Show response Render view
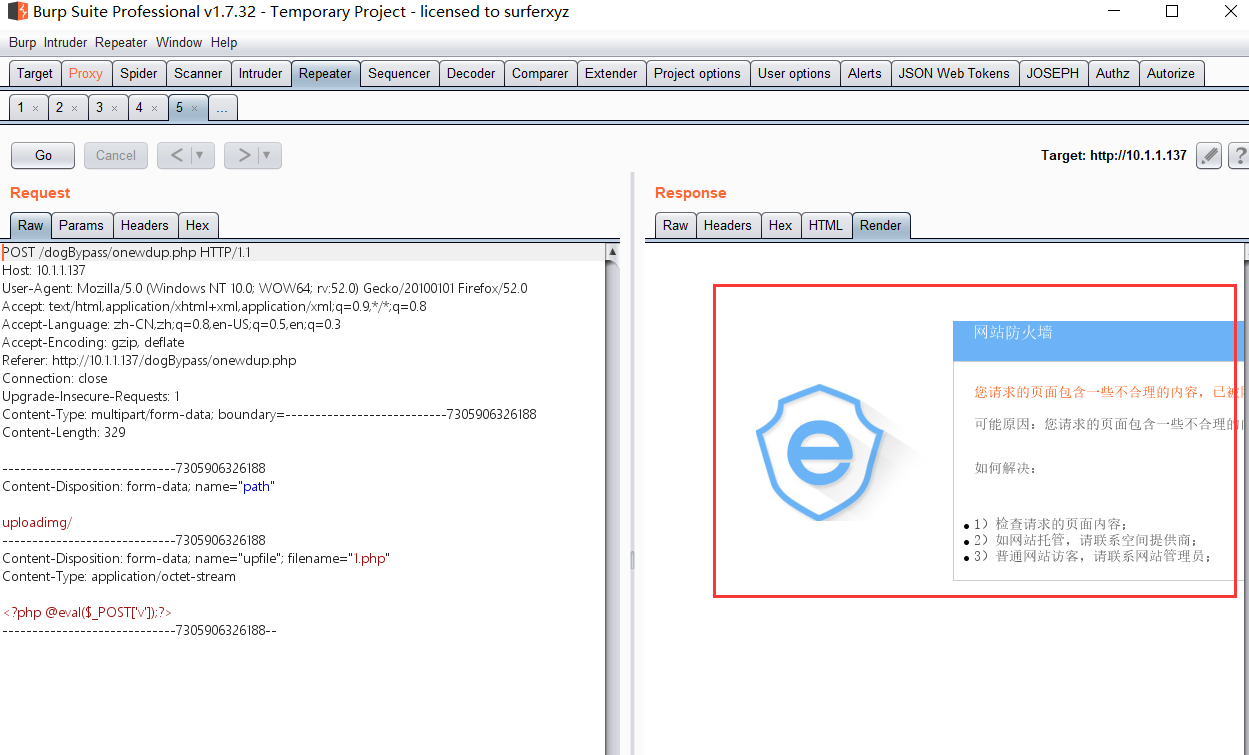This screenshot has height=755, width=1249. point(881,225)
